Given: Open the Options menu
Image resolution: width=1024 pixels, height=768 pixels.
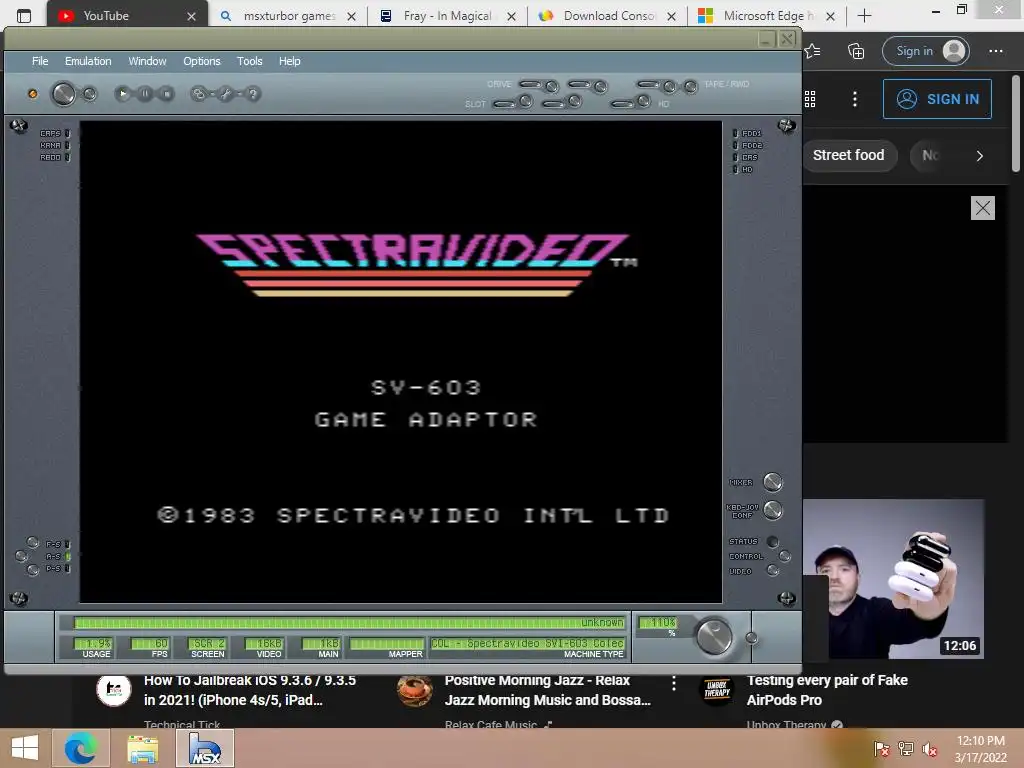Looking at the screenshot, I should click(202, 61).
